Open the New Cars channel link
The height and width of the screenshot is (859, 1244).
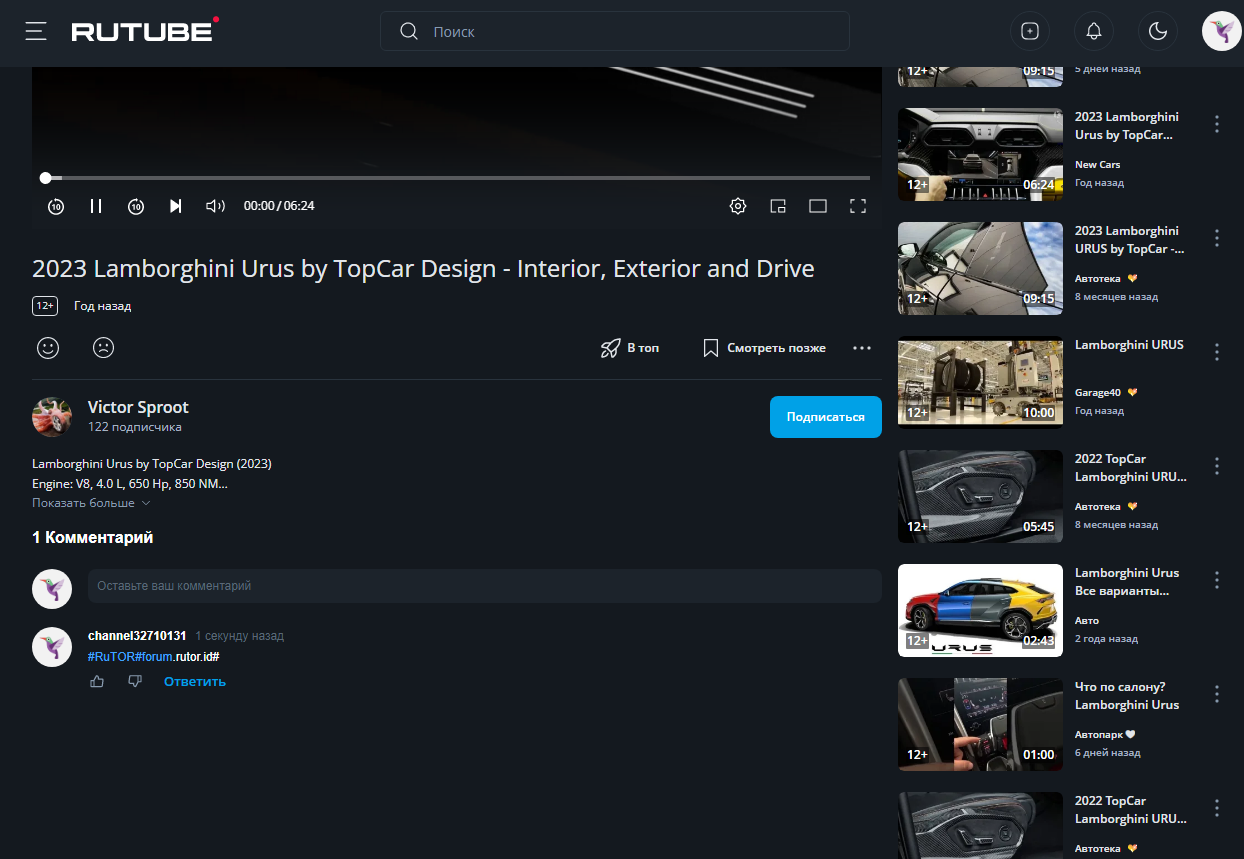point(1097,165)
